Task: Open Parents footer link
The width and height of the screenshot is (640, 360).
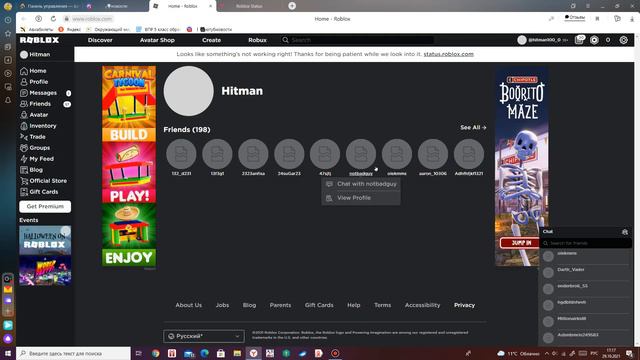Action: (x=280, y=305)
